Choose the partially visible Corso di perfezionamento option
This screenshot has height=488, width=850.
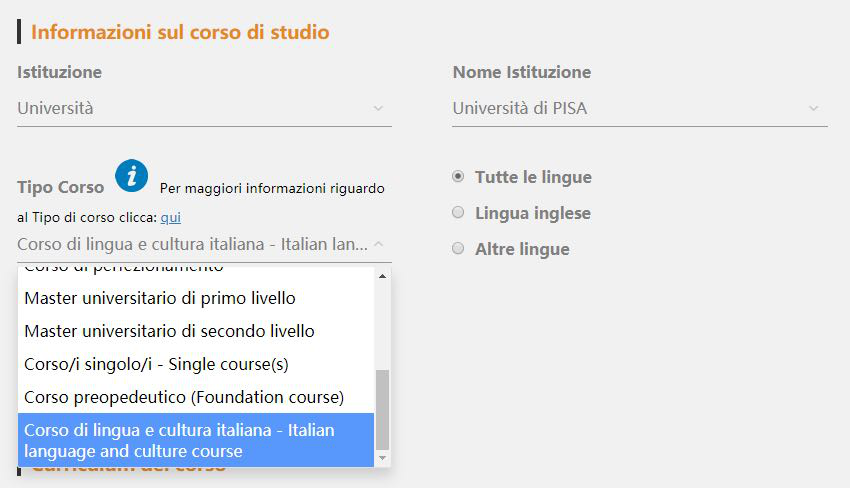[124, 270]
